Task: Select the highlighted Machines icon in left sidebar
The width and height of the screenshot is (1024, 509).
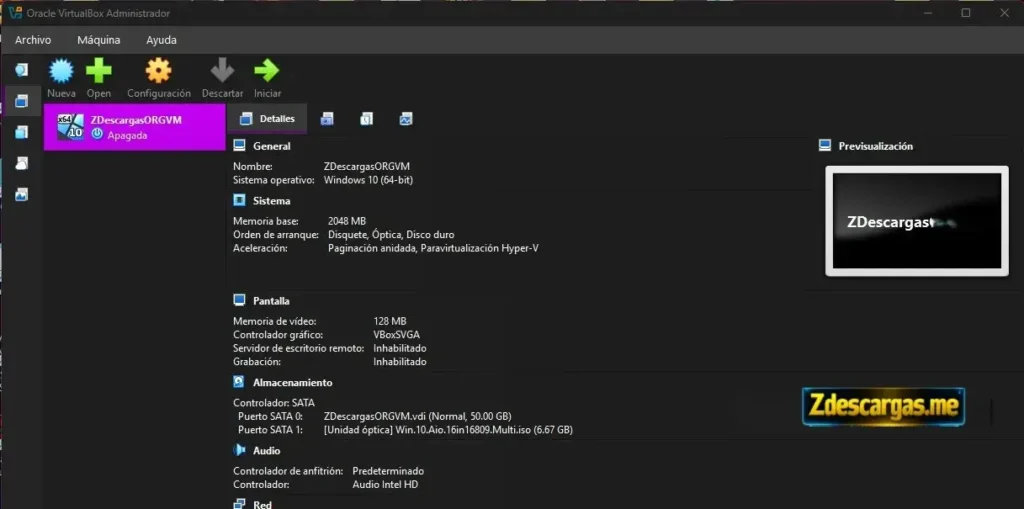Action: pyautogui.click(x=22, y=101)
